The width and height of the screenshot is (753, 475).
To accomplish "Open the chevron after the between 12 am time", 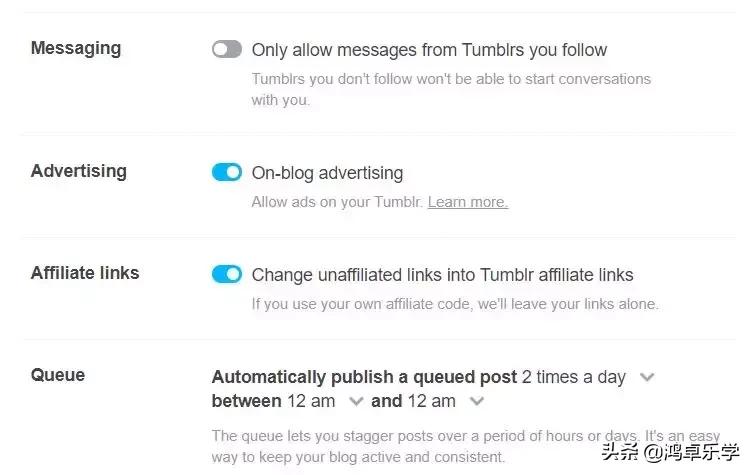I will [x=355, y=401].
